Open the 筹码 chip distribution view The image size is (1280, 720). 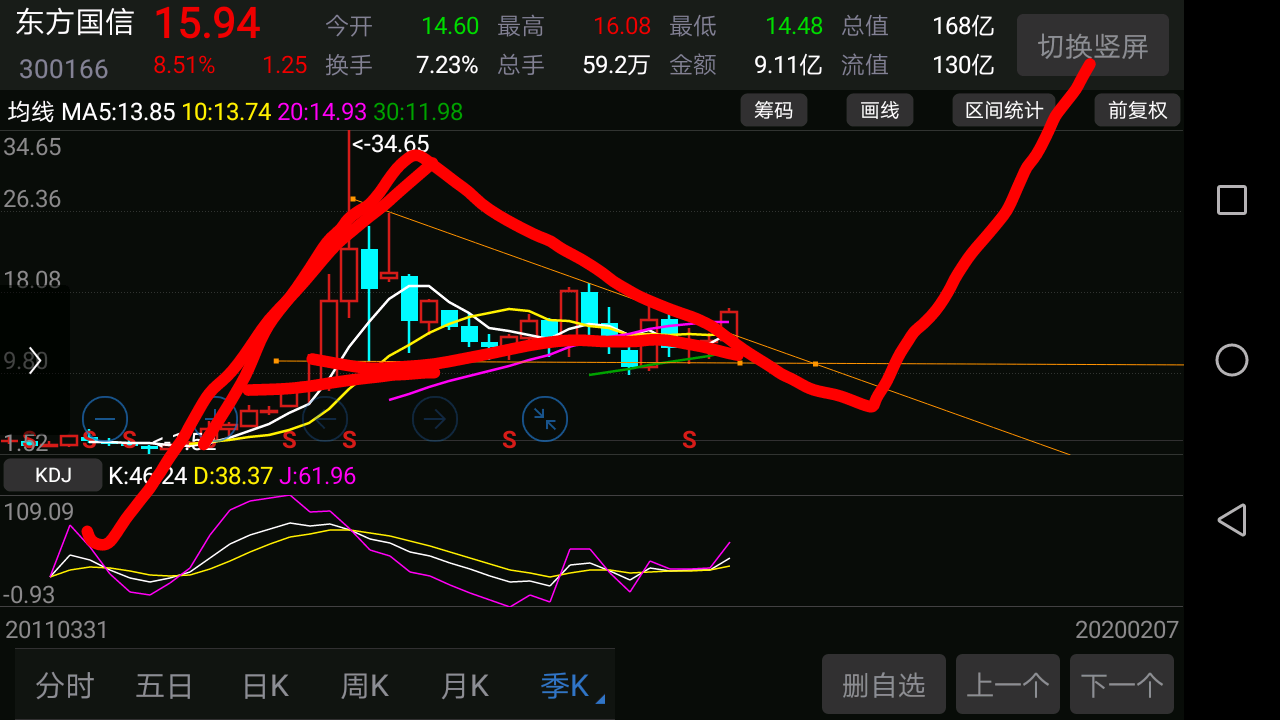[x=774, y=110]
